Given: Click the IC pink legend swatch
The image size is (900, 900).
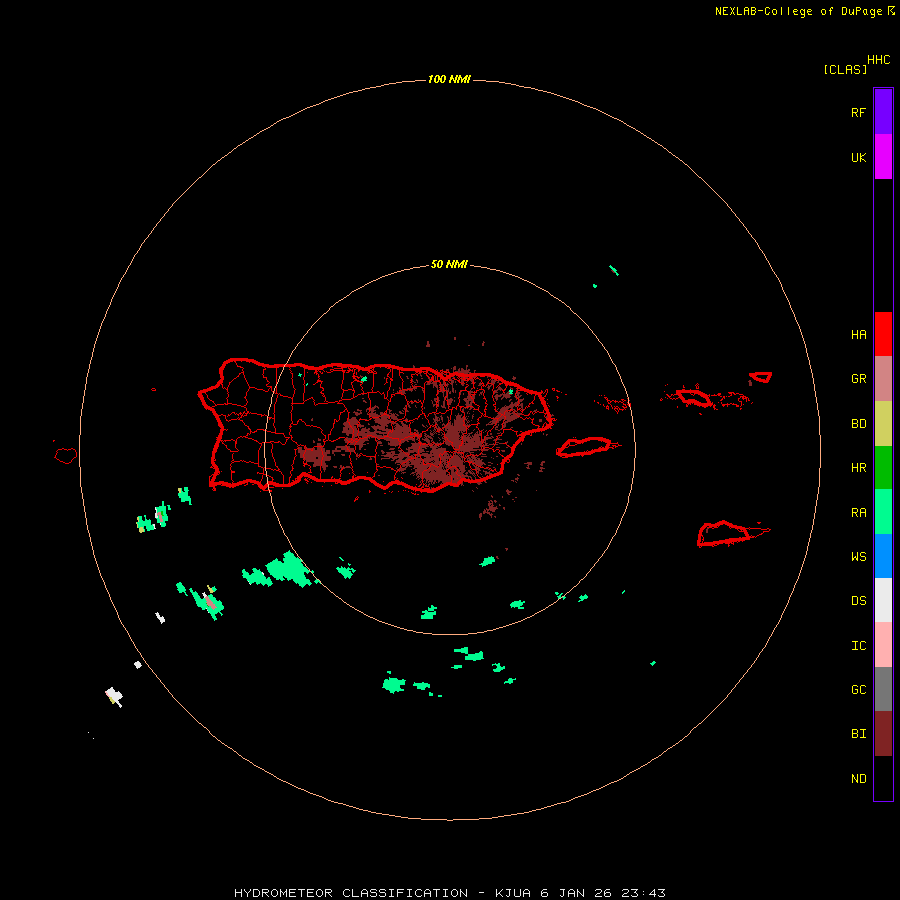Looking at the screenshot, I should [x=883, y=645].
